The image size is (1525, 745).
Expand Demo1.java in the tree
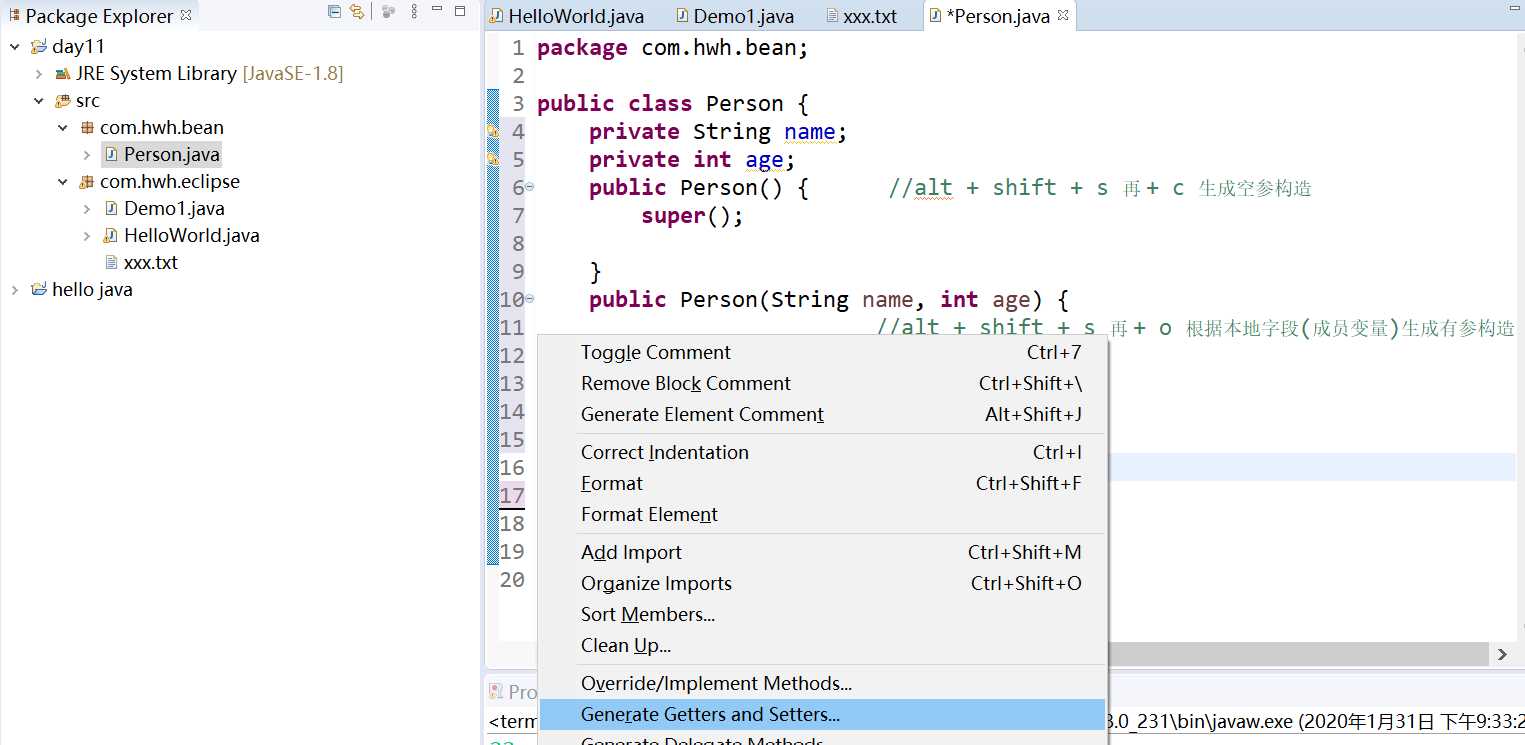tap(86, 209)
